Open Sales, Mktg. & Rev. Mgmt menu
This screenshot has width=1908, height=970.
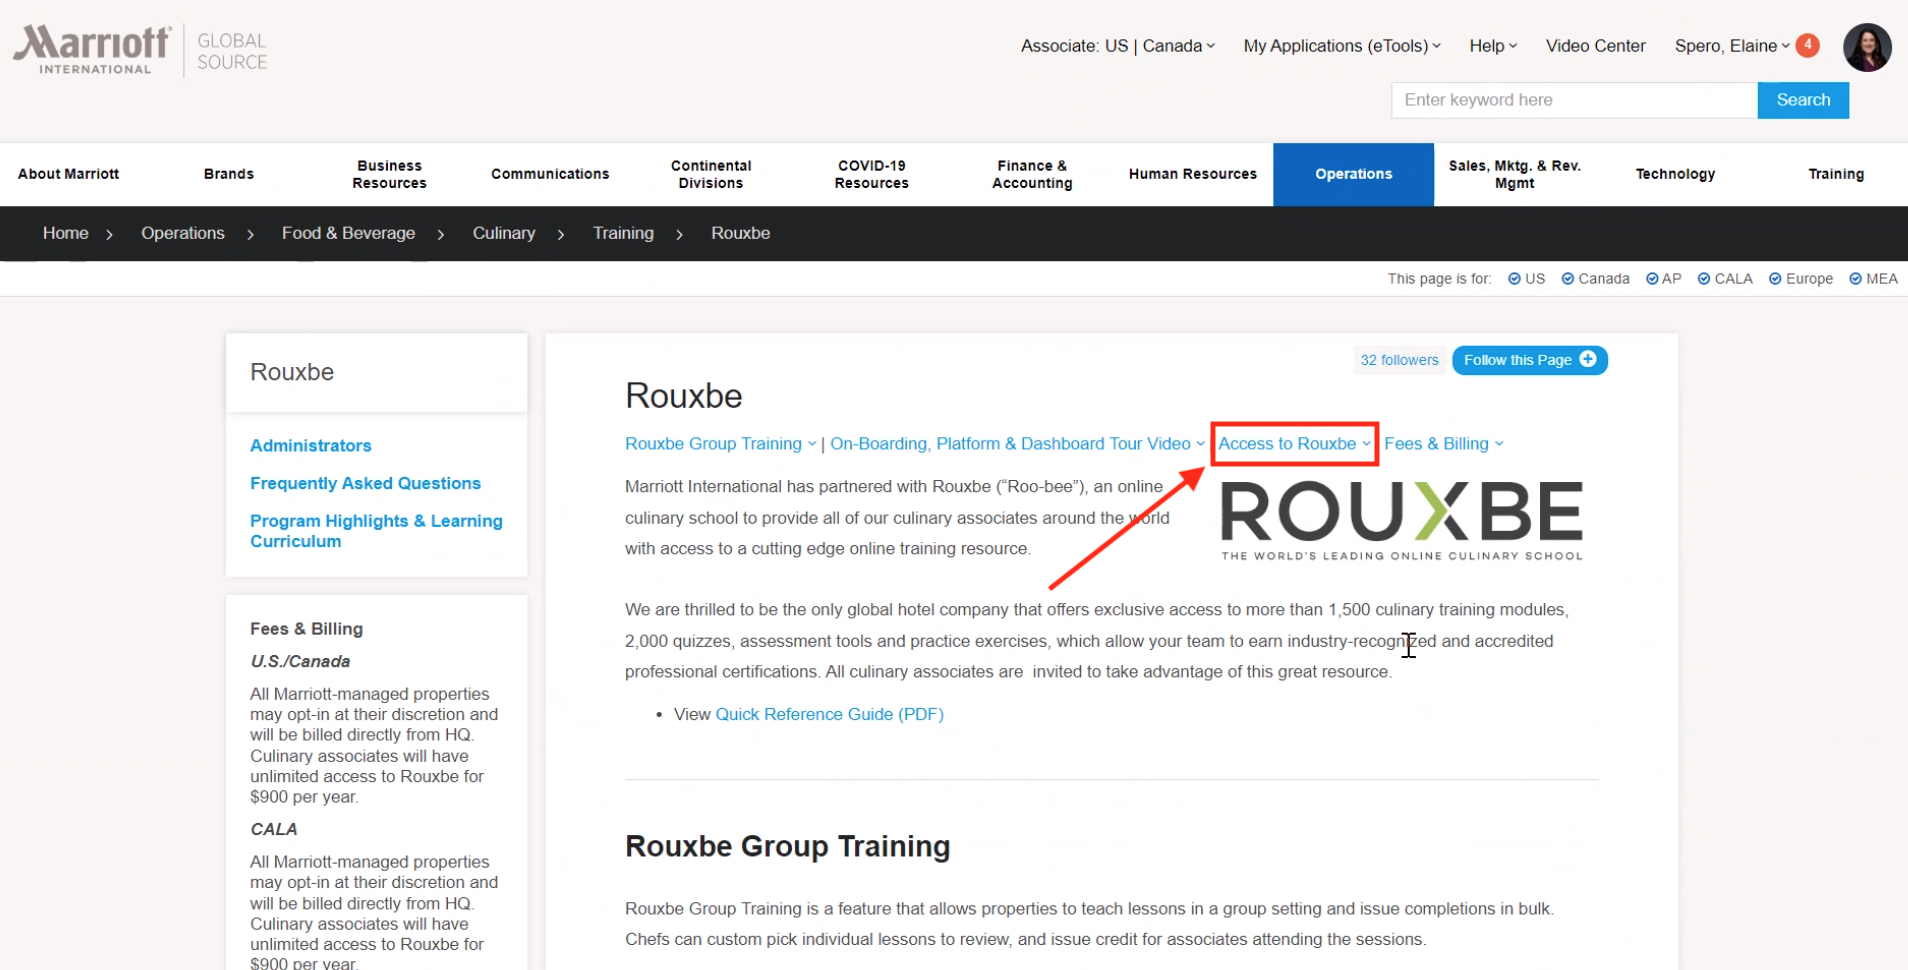[x=1514, y=174]
